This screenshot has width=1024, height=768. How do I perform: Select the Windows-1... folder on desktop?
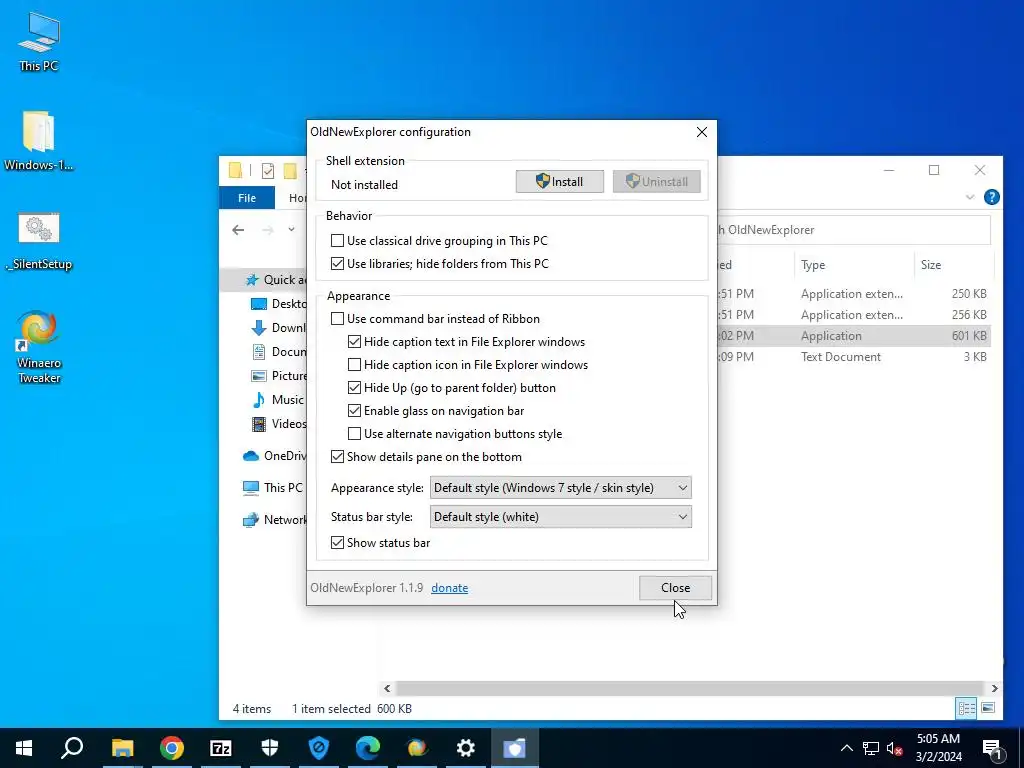39,140
